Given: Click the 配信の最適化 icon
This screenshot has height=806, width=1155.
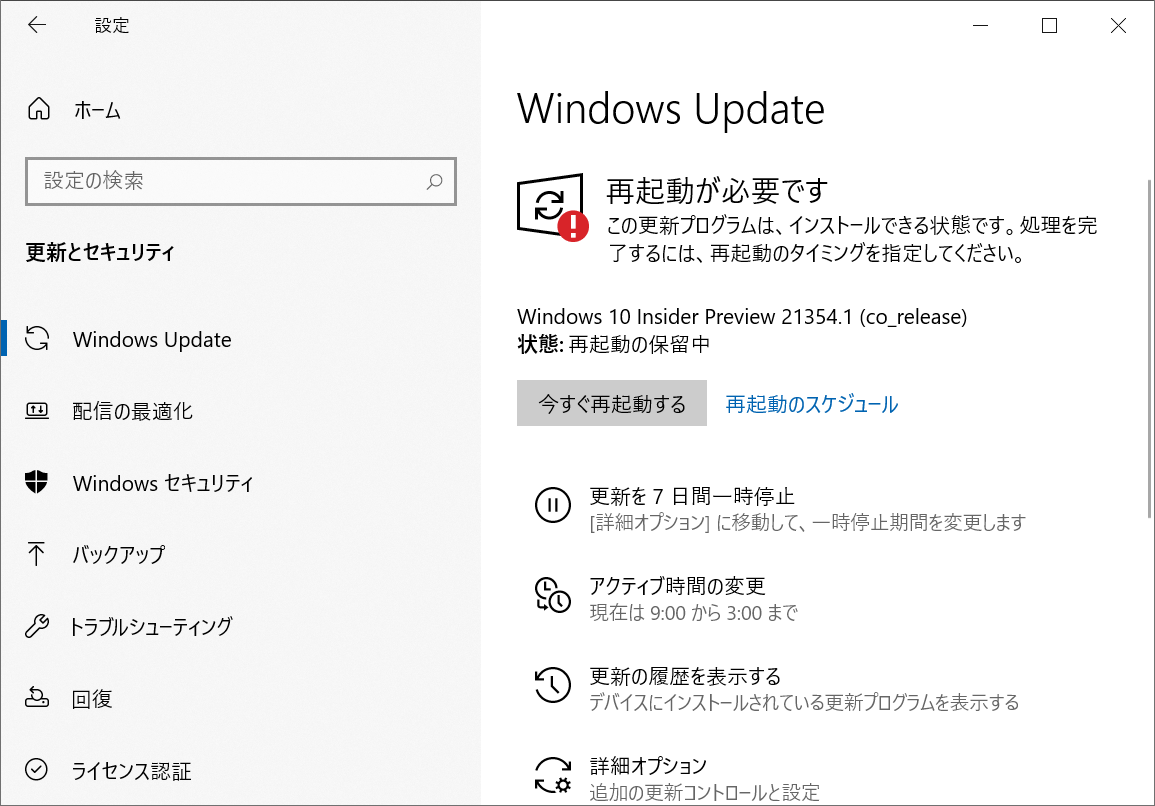Looking at the screenshot, I should (x=37, y=410).
